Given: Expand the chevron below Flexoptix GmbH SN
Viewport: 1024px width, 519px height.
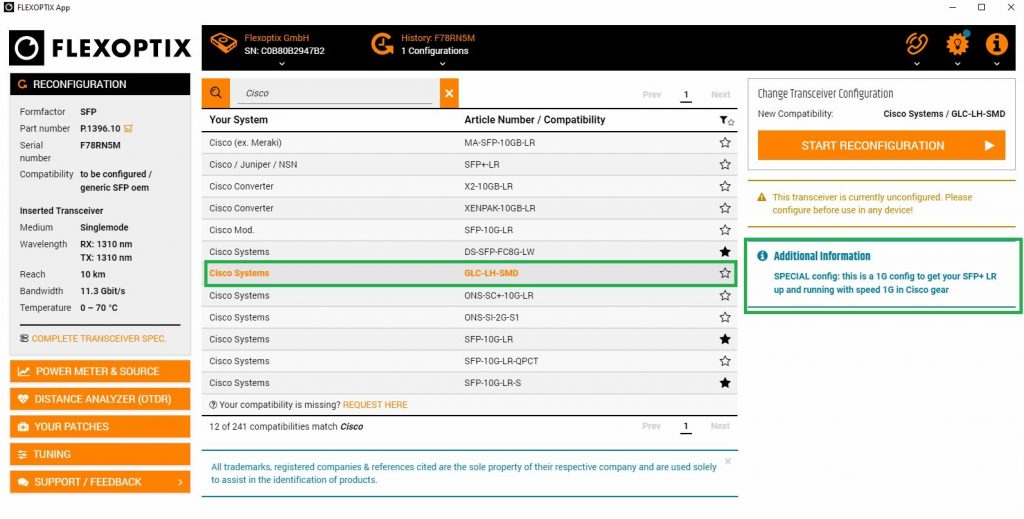Looking at the screenshot, I should [x=281, y=63].
